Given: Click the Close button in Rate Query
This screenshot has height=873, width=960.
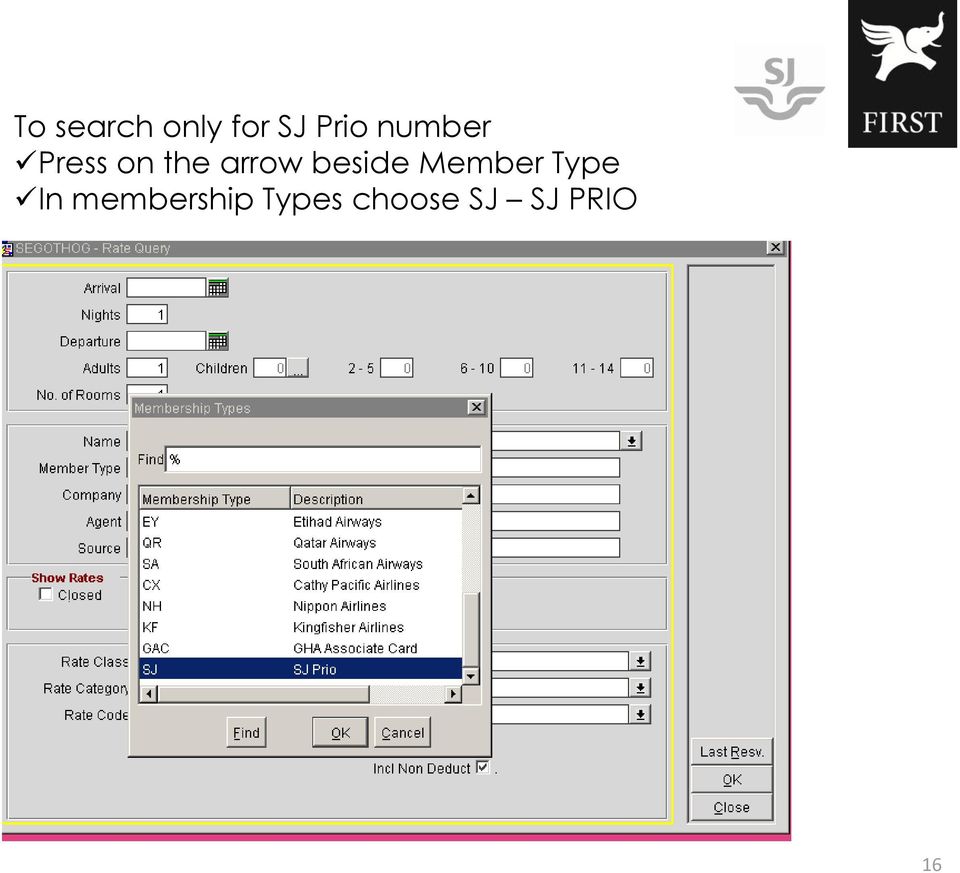Looking at the screenshot, I should coord(732,807).
